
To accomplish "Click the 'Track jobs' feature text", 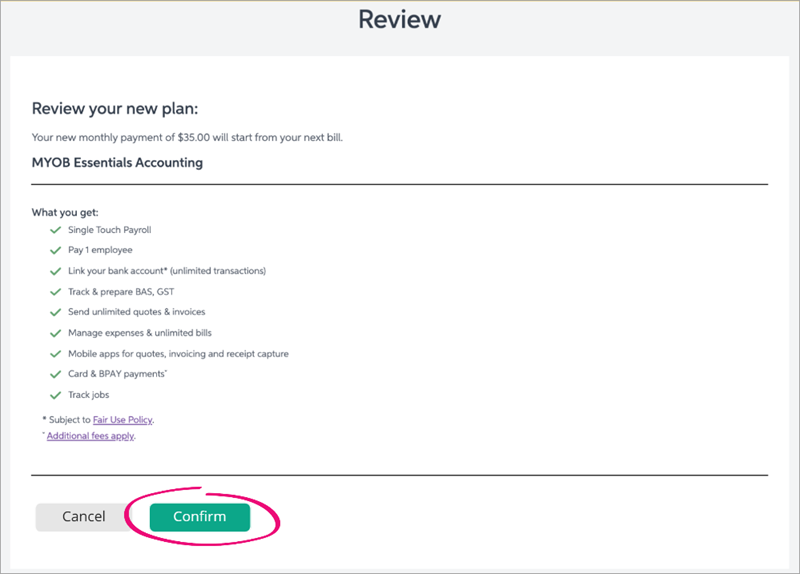I will coord(88,395).
